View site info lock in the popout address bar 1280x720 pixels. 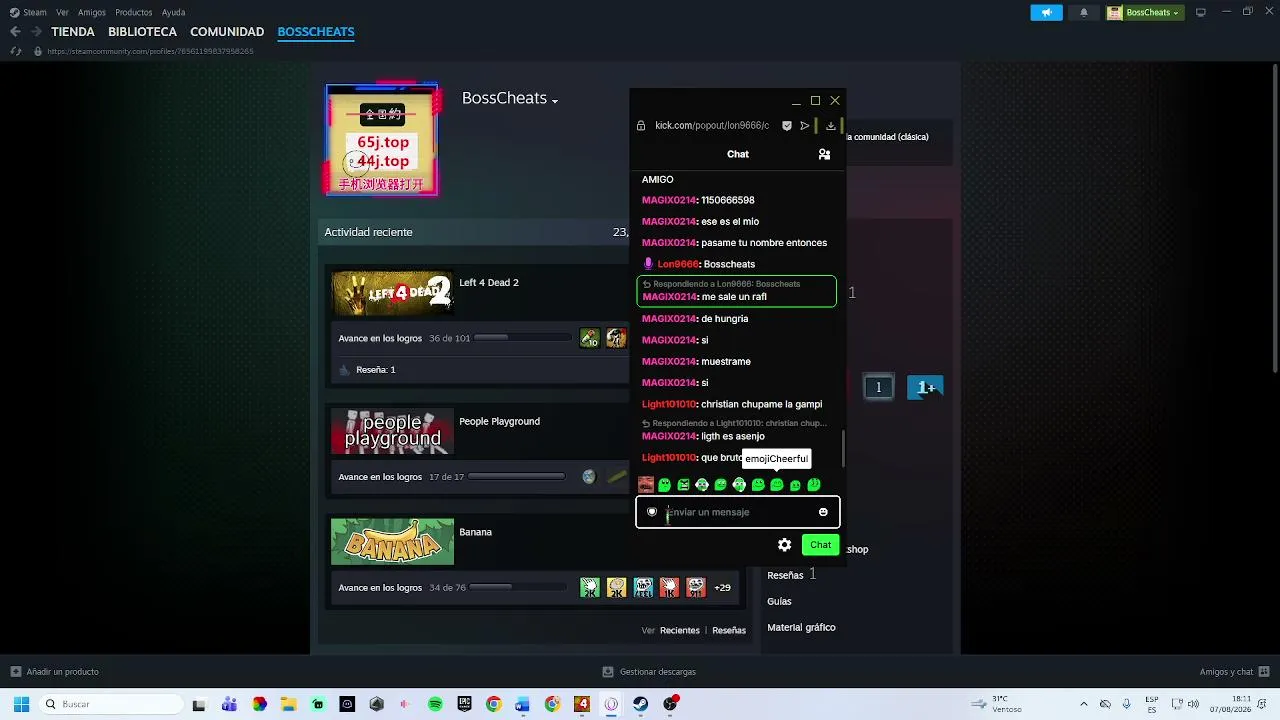point(641,126)
